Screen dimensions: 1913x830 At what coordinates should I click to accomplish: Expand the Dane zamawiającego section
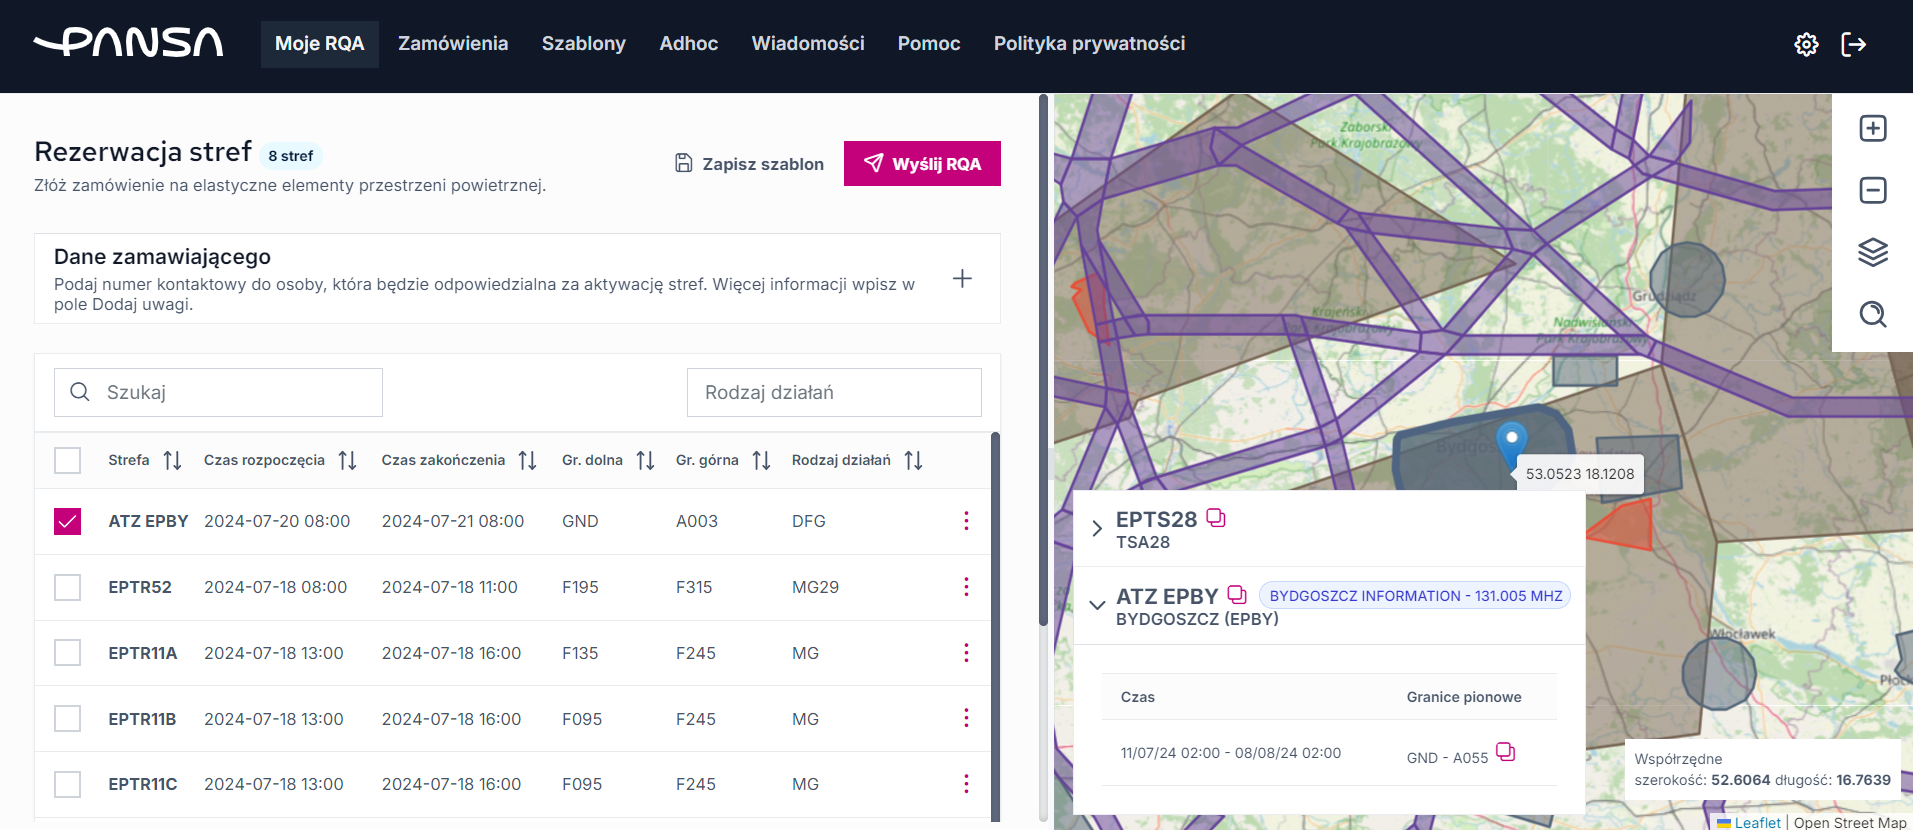961,279
